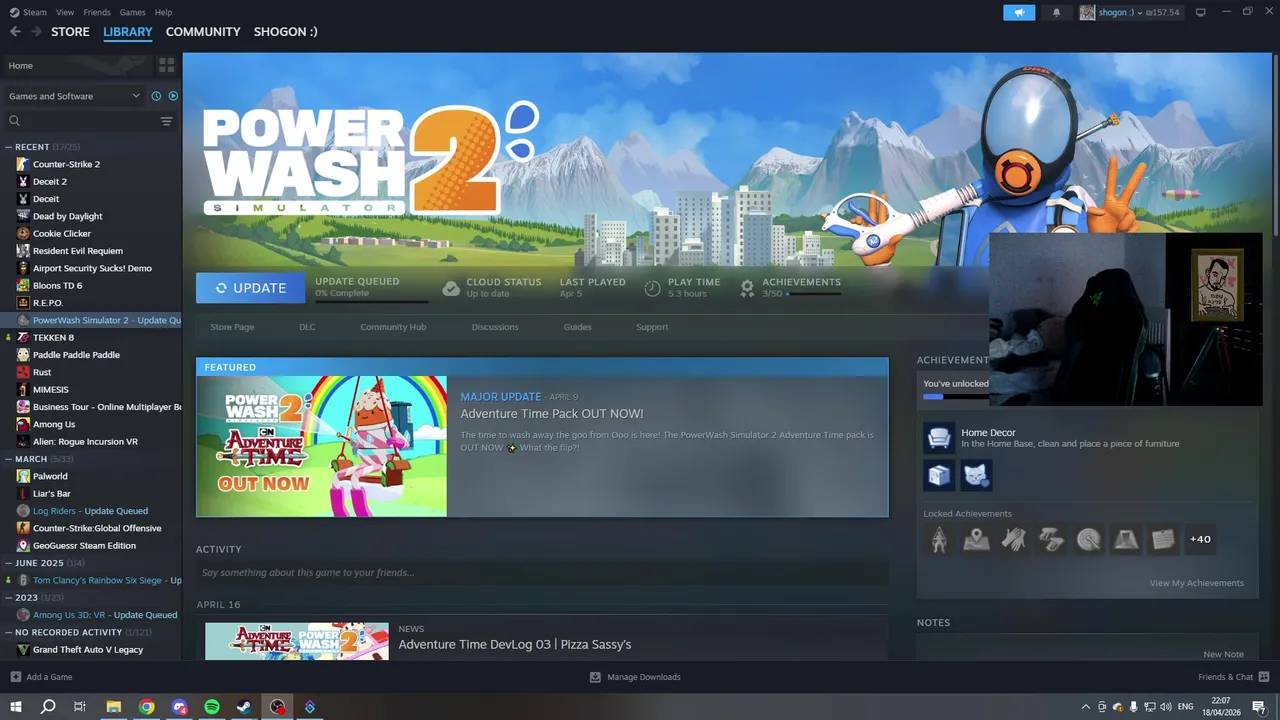Select Counter-Strike 2 in library list

click(x=66, y=164)
